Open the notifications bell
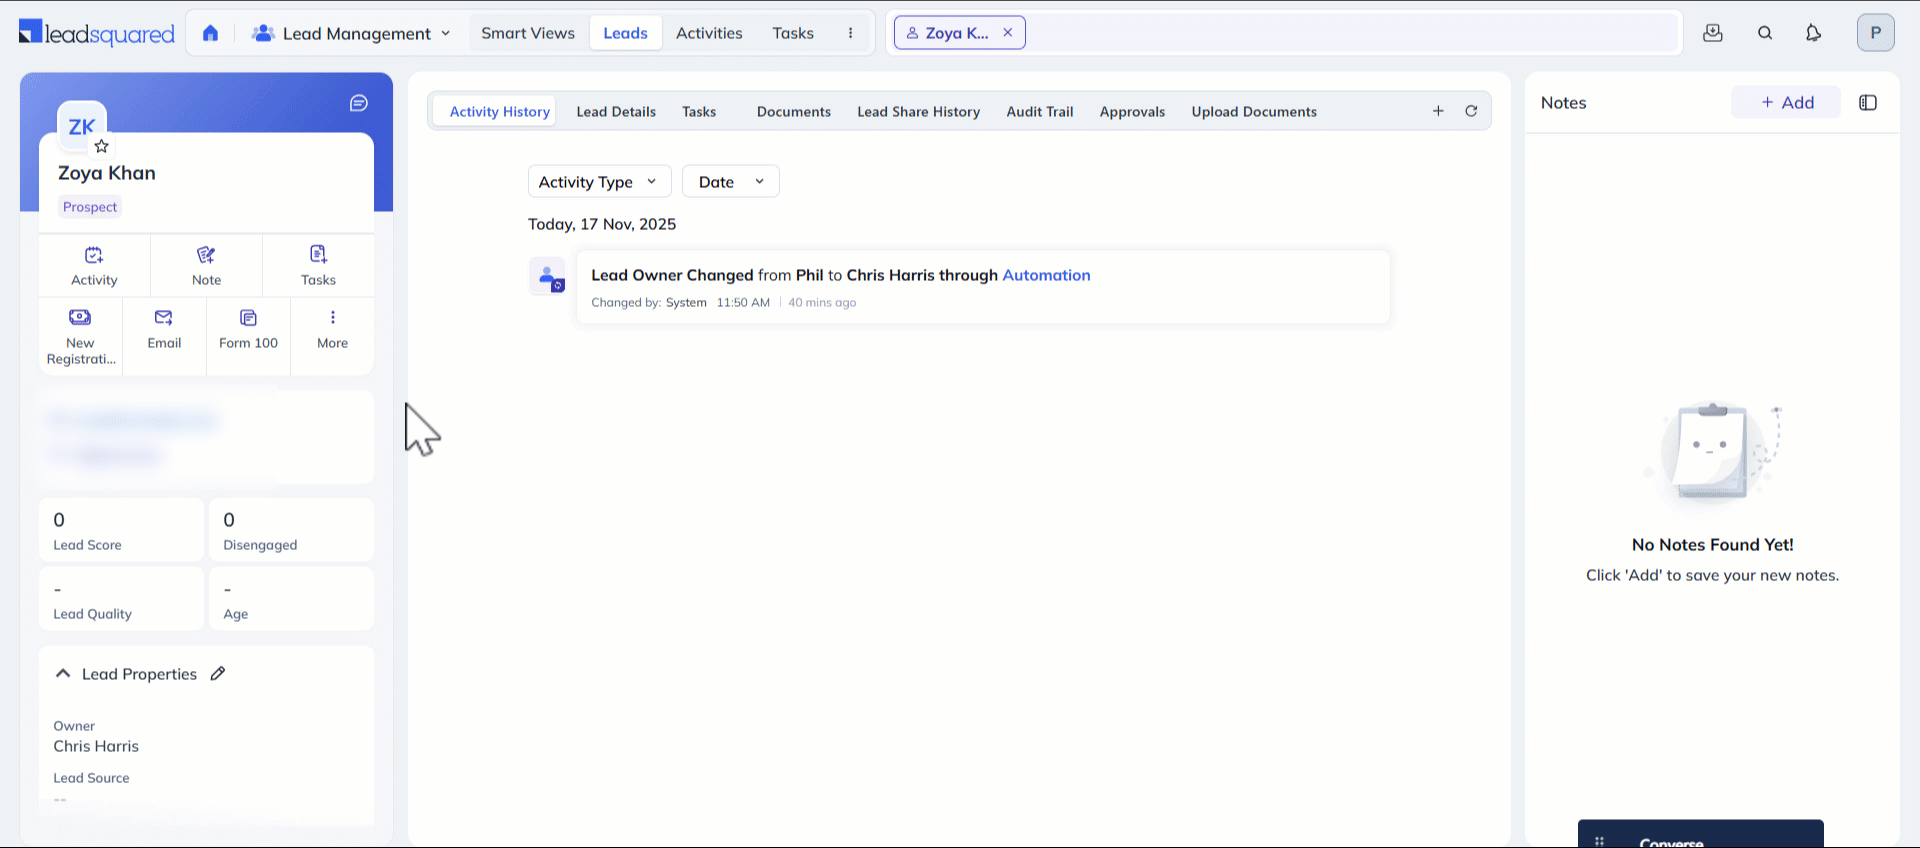 pyautogui.click(x=1813, y=33)
